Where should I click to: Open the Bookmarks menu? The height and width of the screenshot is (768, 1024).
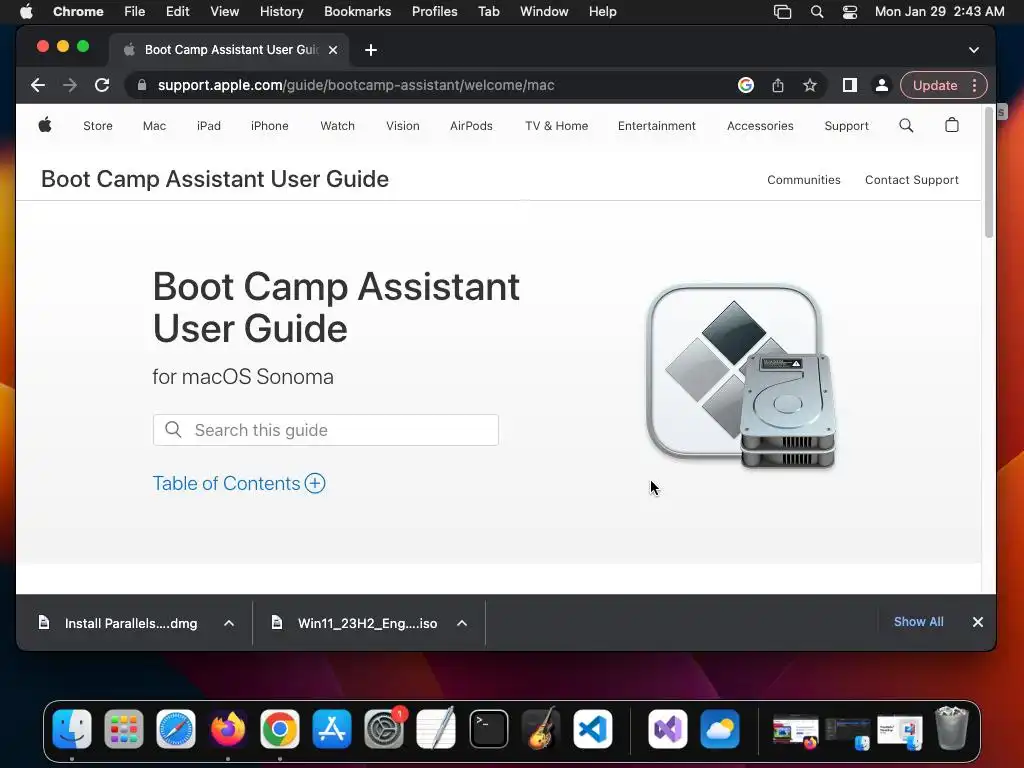(x=358, y=11)
